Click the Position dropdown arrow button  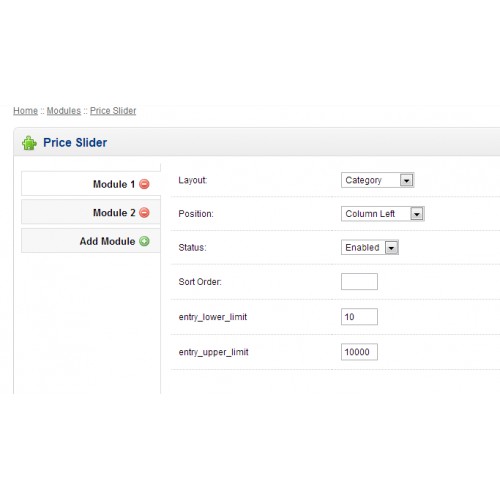click(x=417, y=214)
